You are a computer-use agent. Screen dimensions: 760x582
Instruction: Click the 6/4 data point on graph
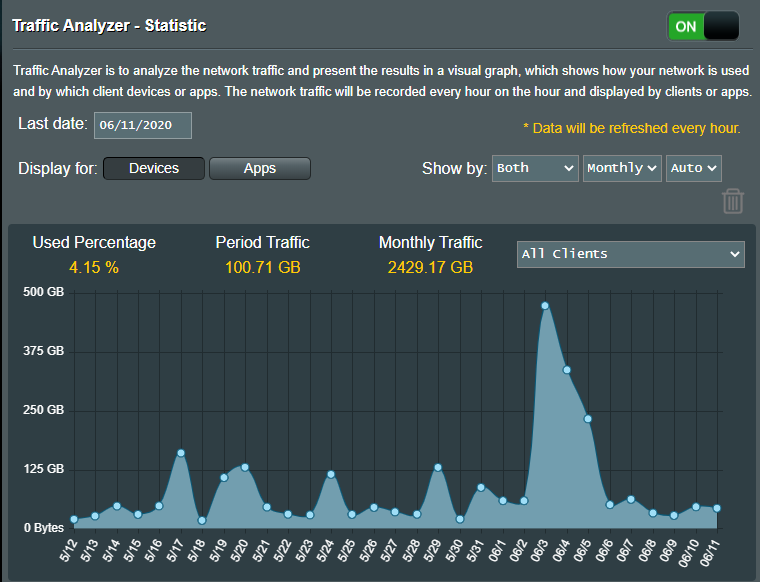pos(567,370)
